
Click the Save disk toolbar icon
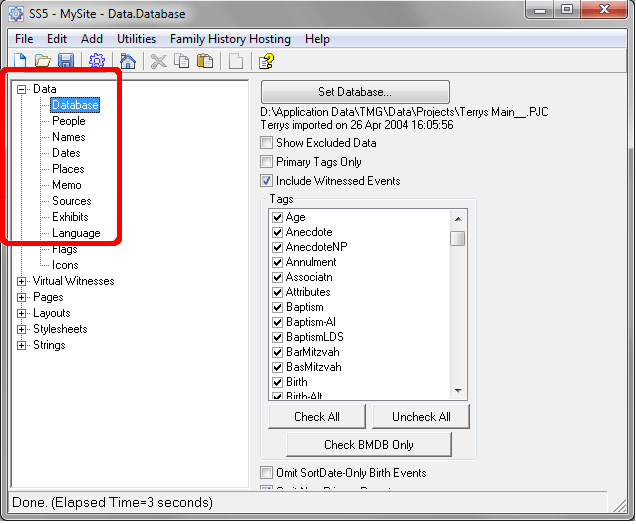pos(65,61)
